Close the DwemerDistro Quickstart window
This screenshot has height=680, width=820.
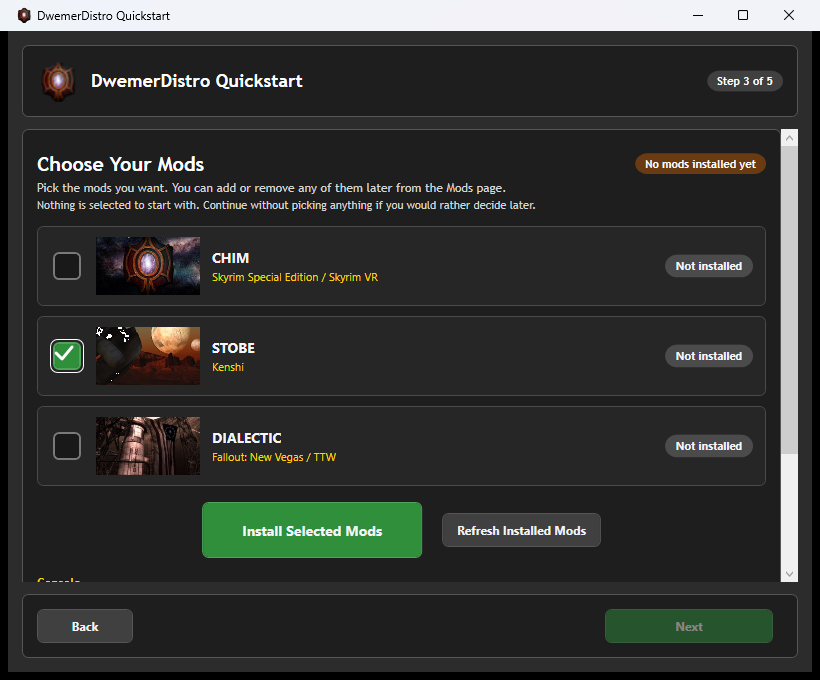coord(789,15)
